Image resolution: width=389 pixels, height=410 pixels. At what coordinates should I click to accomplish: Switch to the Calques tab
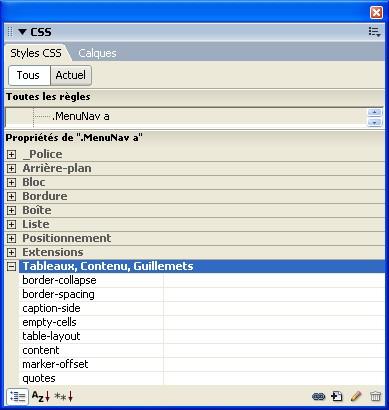click(x=97, y=53)
